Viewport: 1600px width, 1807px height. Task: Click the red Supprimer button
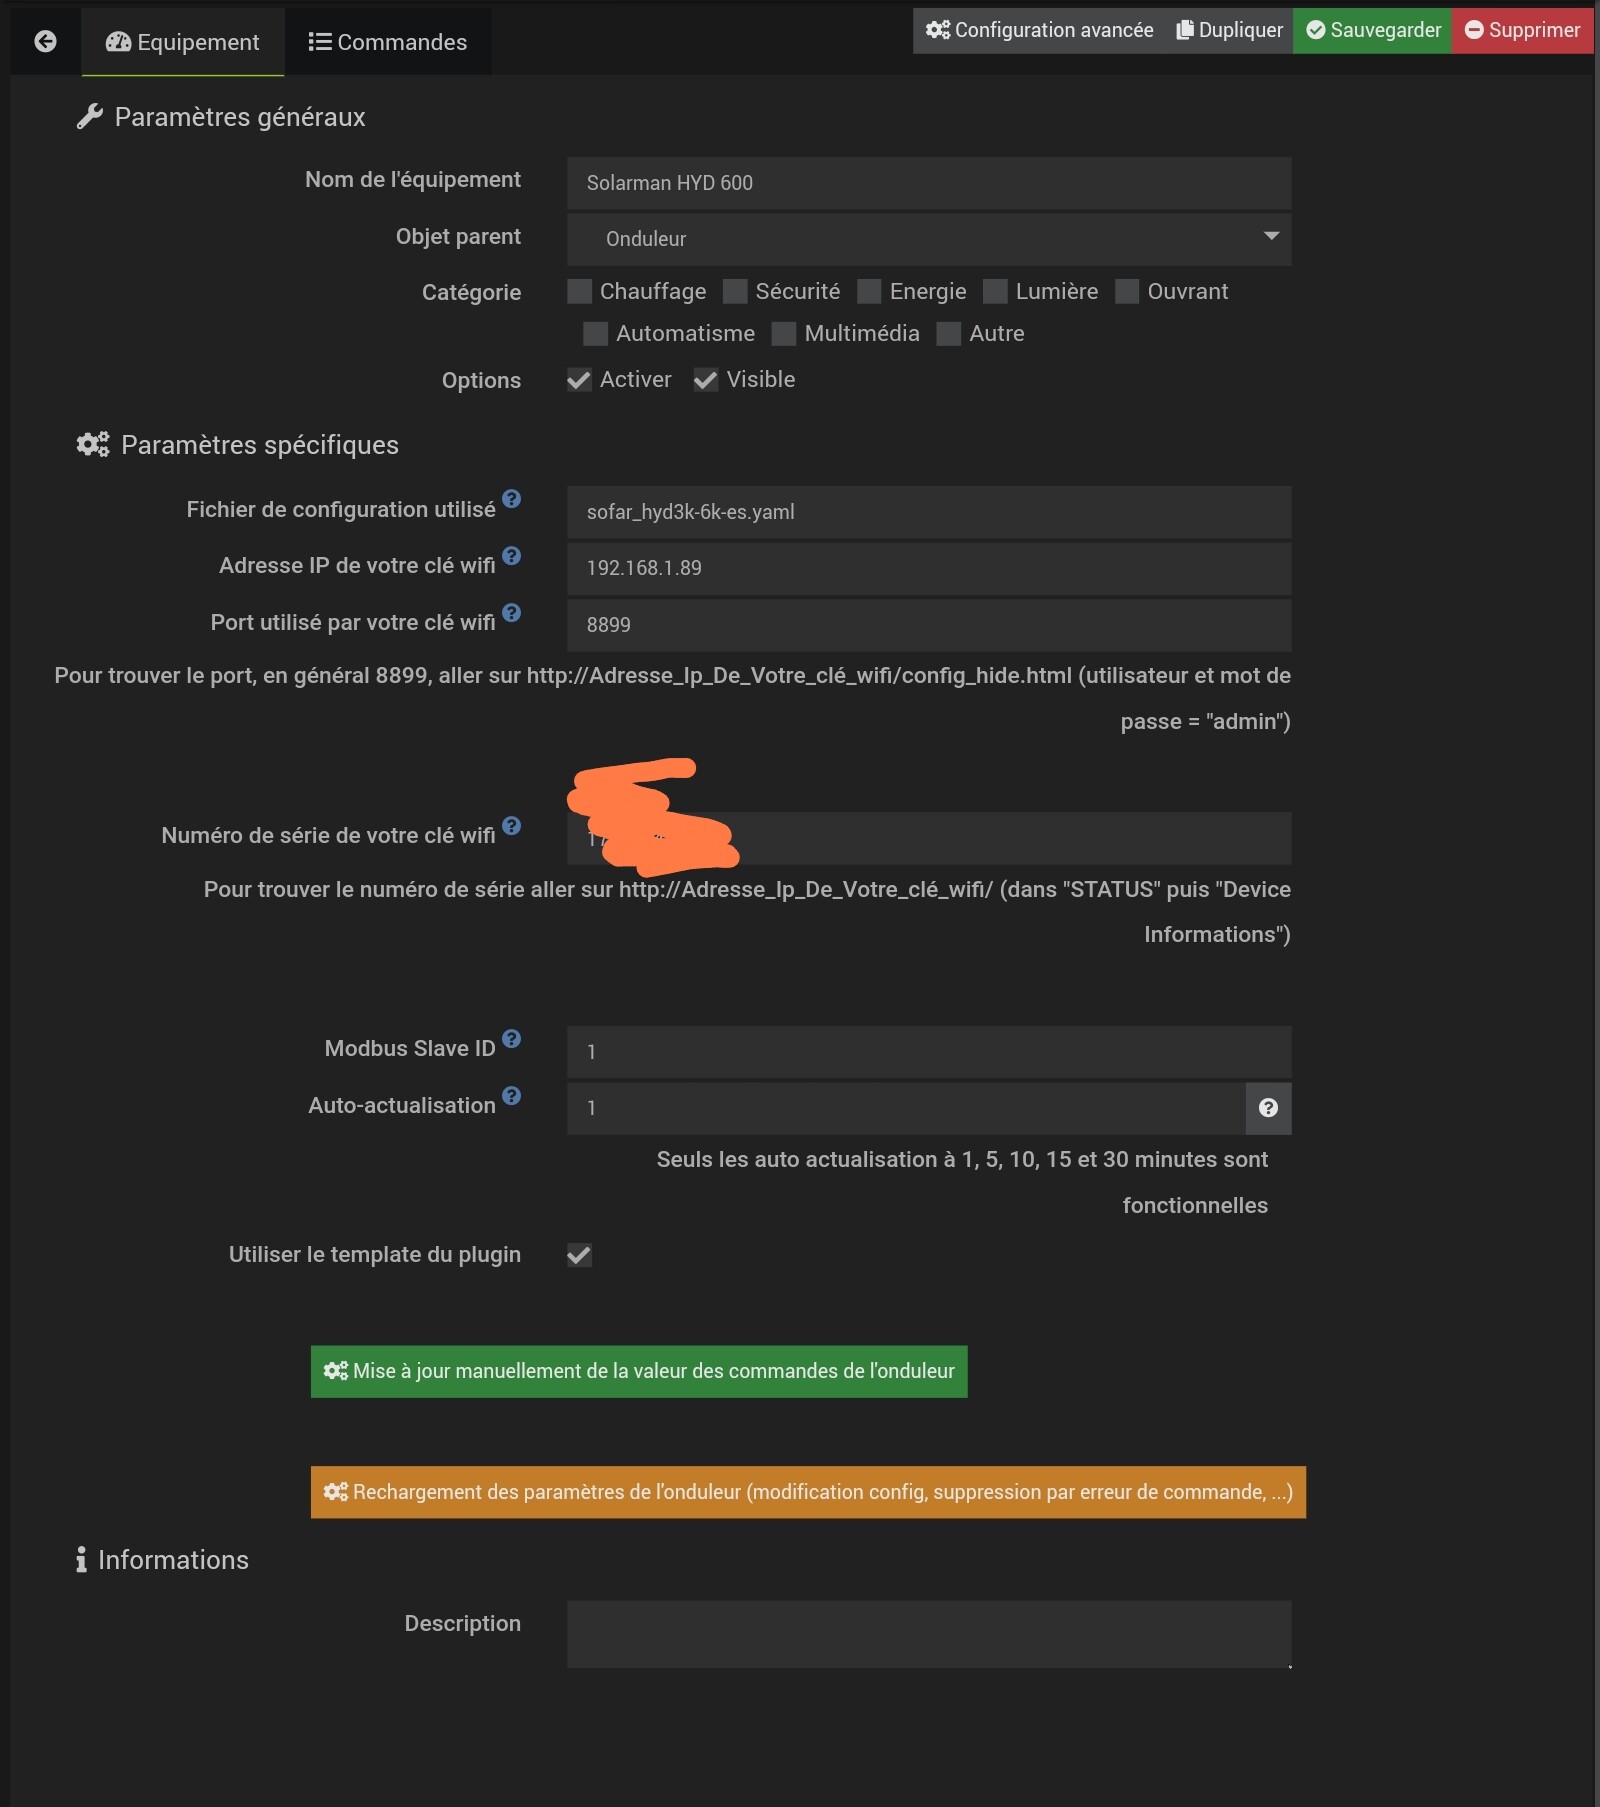(1522, 30)
